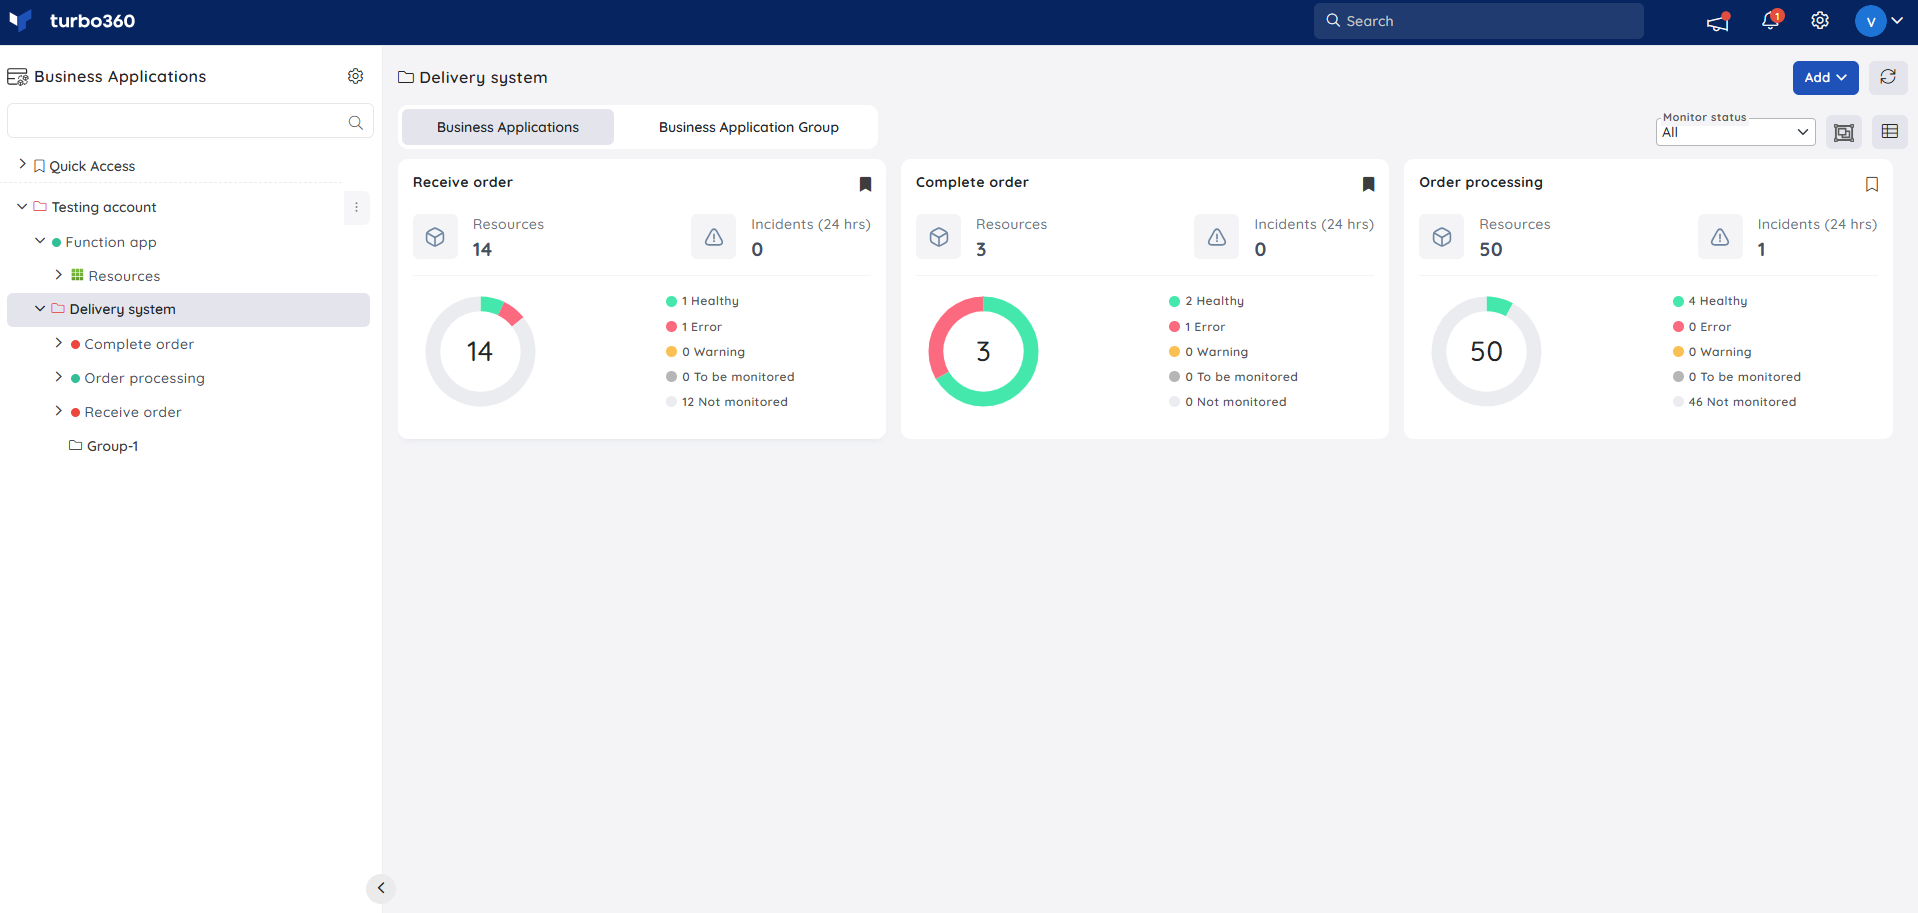Click the sidebar search magnifier icon
This screenshot has width=1918, height=913.
[x=355, y=122]
